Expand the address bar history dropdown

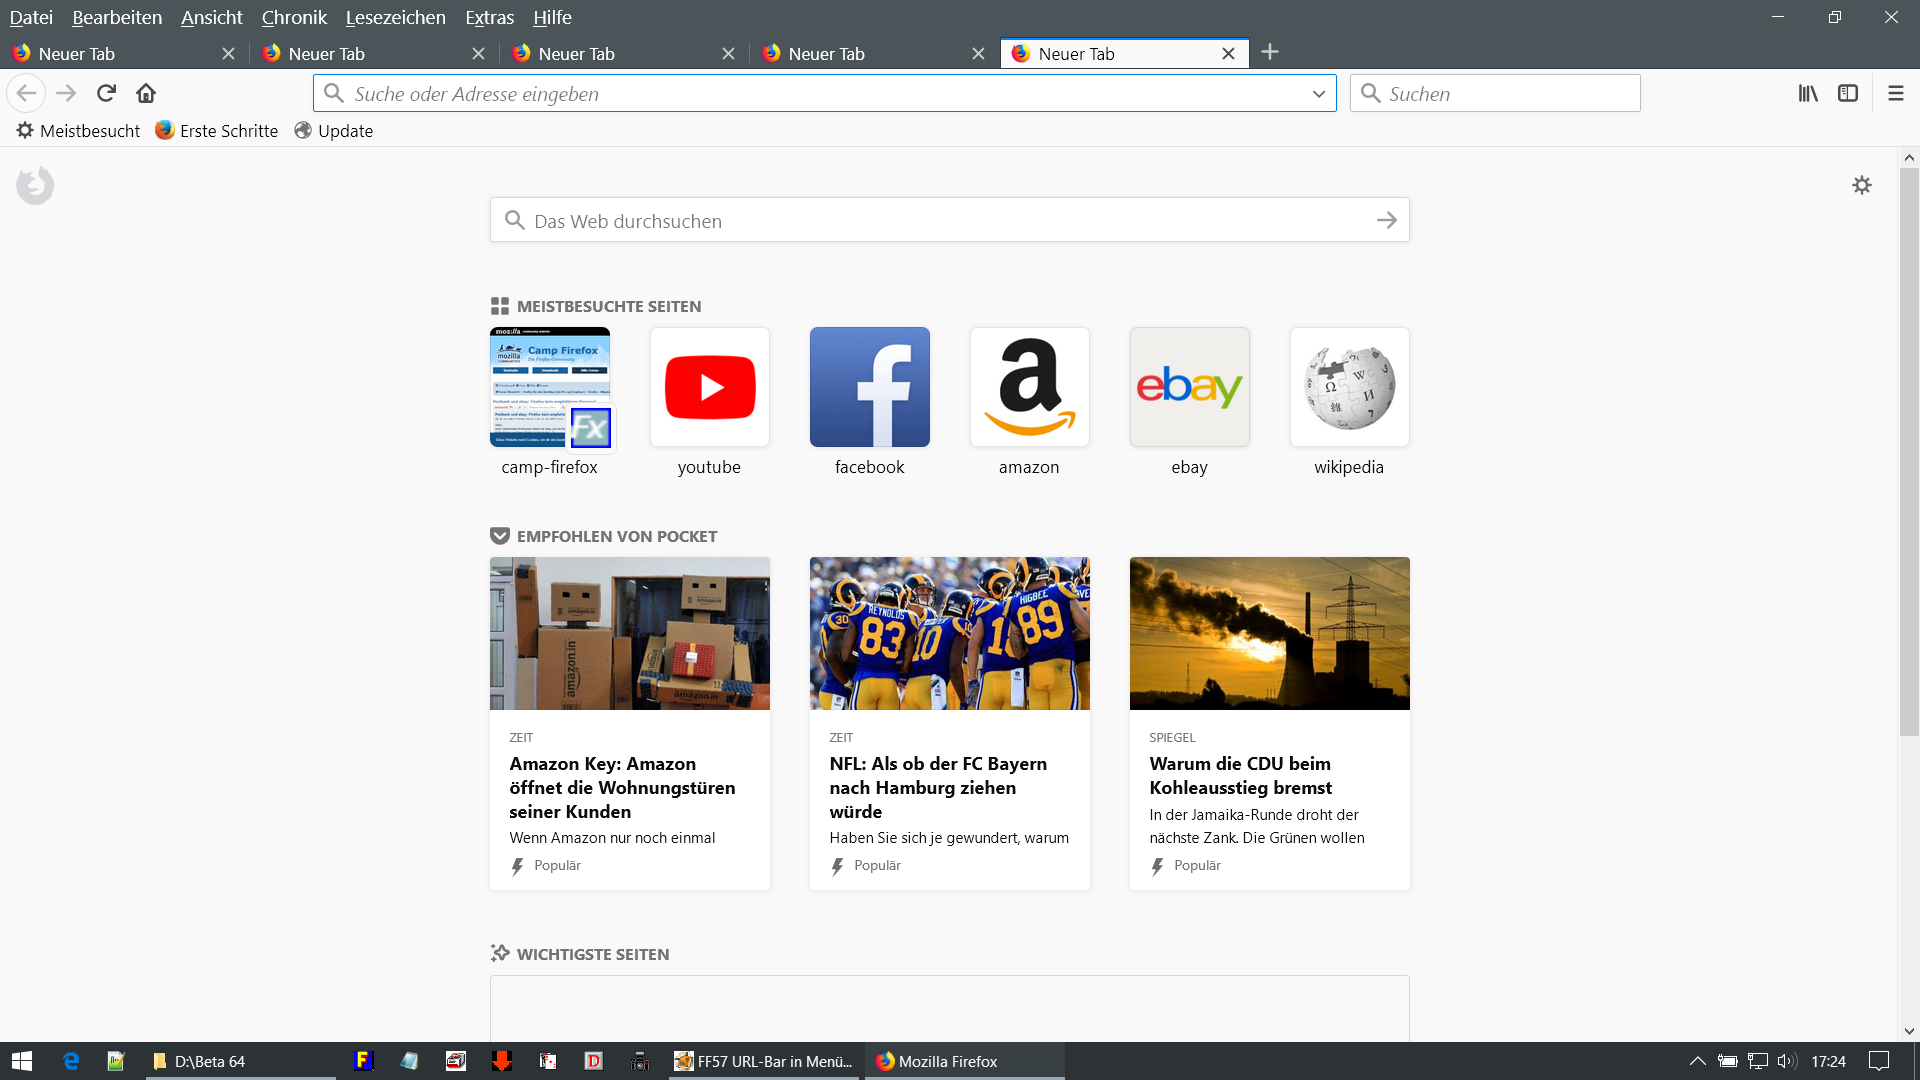point(1318,94)
